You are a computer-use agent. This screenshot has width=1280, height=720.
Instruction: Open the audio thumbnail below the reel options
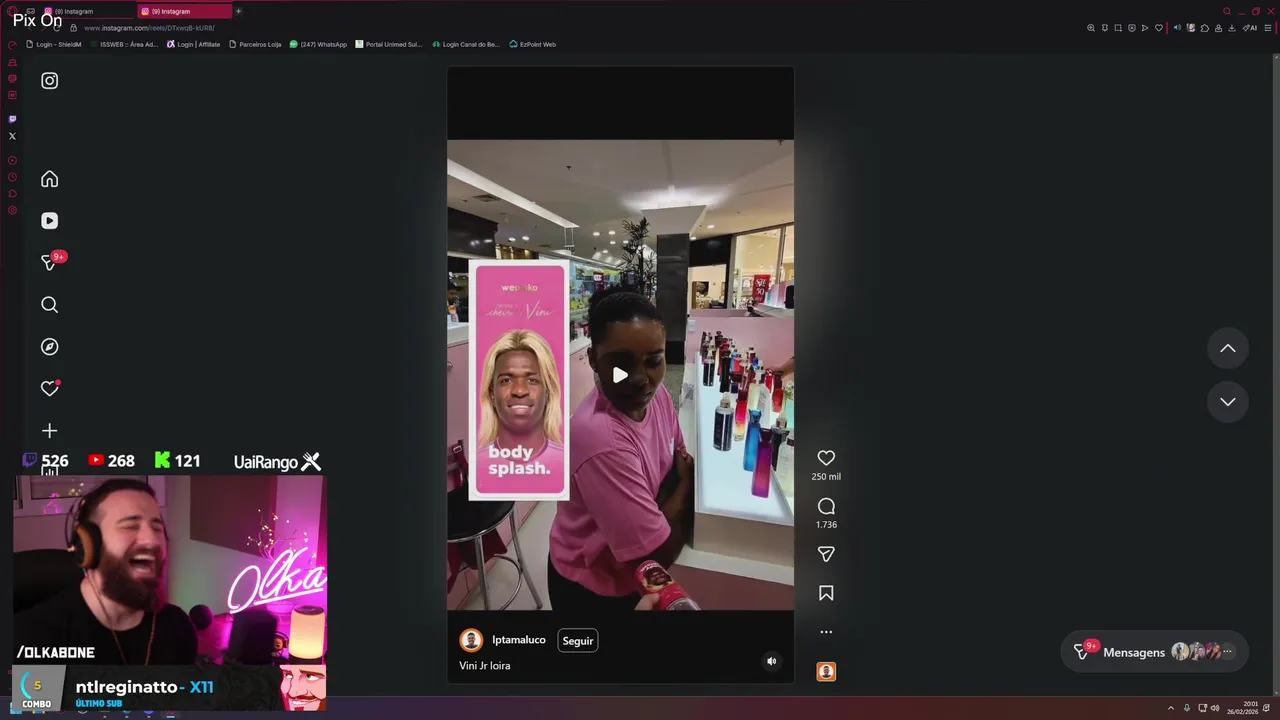pyautogui.click(x=826, y=672)
